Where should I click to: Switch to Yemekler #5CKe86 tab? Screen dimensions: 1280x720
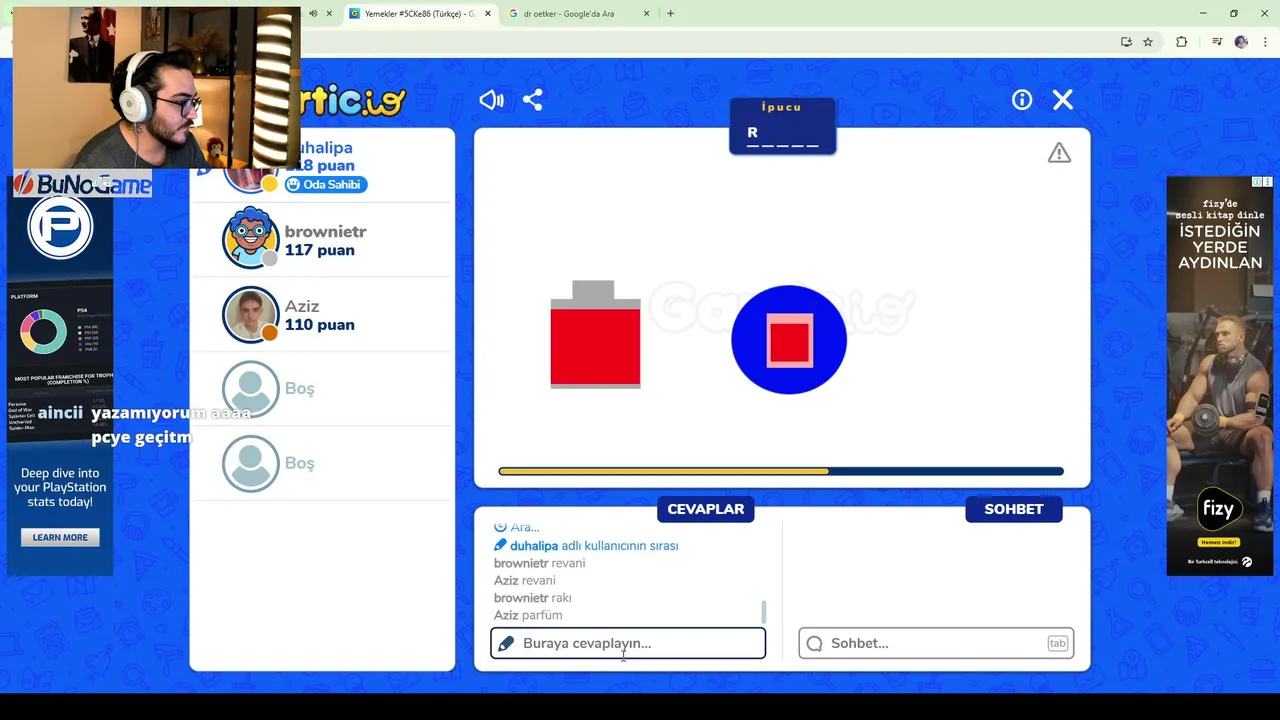(420, 14)
